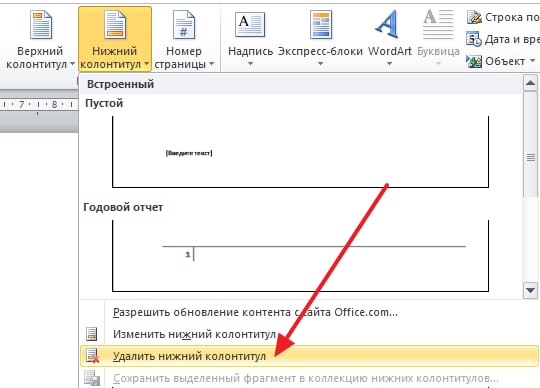540x388 pixels.
Task: Click the Дата и время icon
Action: pyautogui.click(x=474, y=39)
